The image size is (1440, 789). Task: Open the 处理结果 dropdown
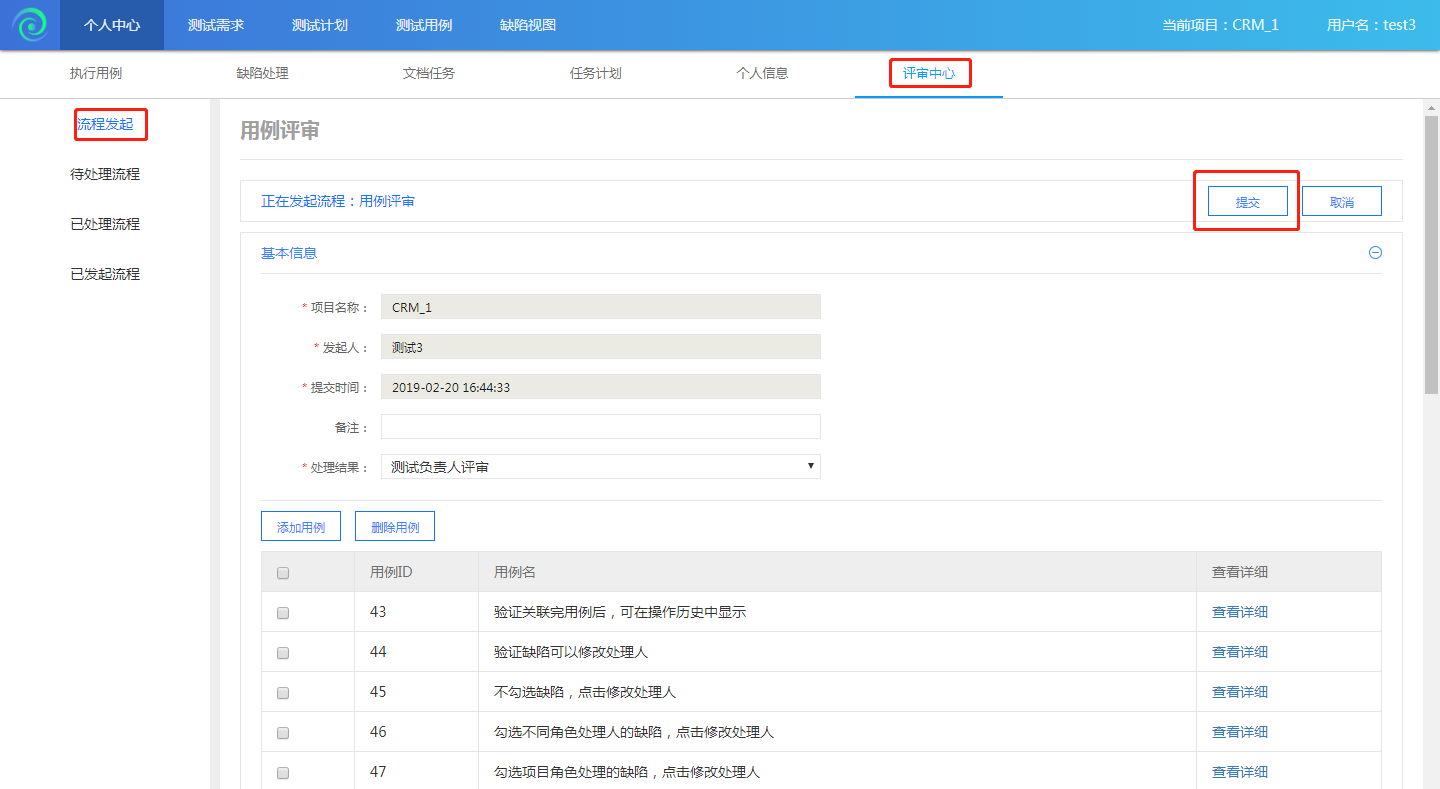coord(600,467)
